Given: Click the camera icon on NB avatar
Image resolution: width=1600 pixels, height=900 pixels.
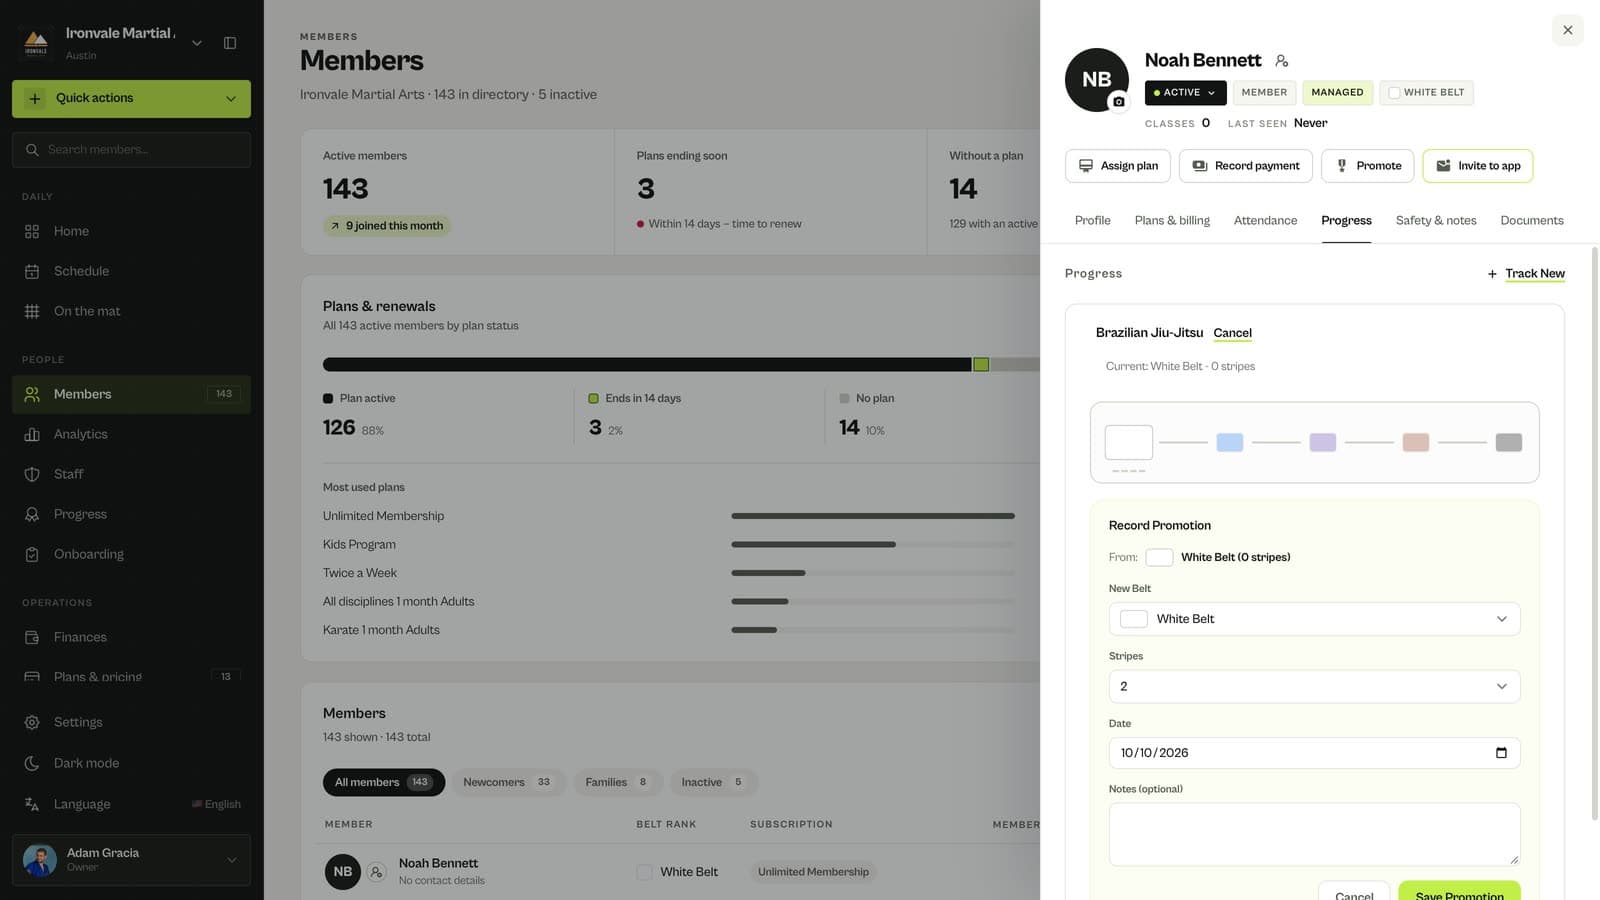Looking at the screenshot, I should tap(1118, 101).
